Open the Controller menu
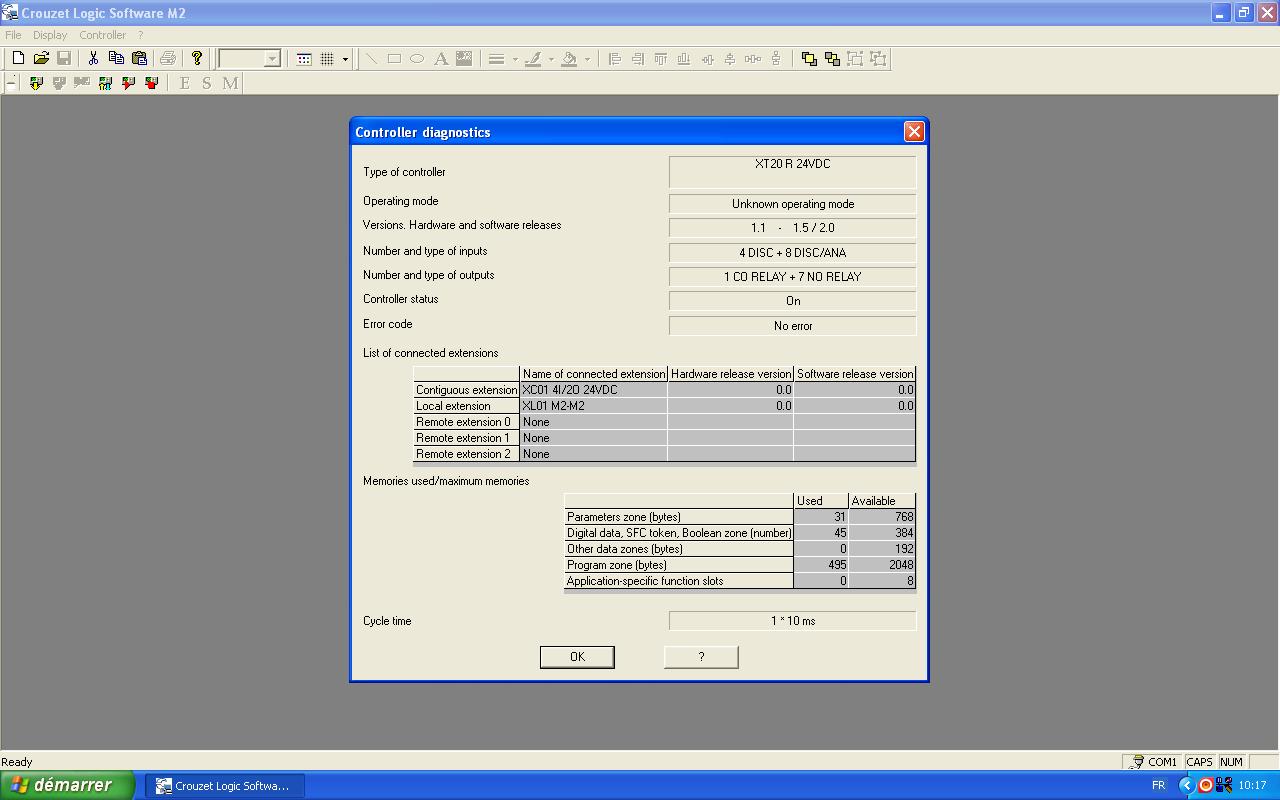The width and height of the screenshot is (1280, 800). 103,35
